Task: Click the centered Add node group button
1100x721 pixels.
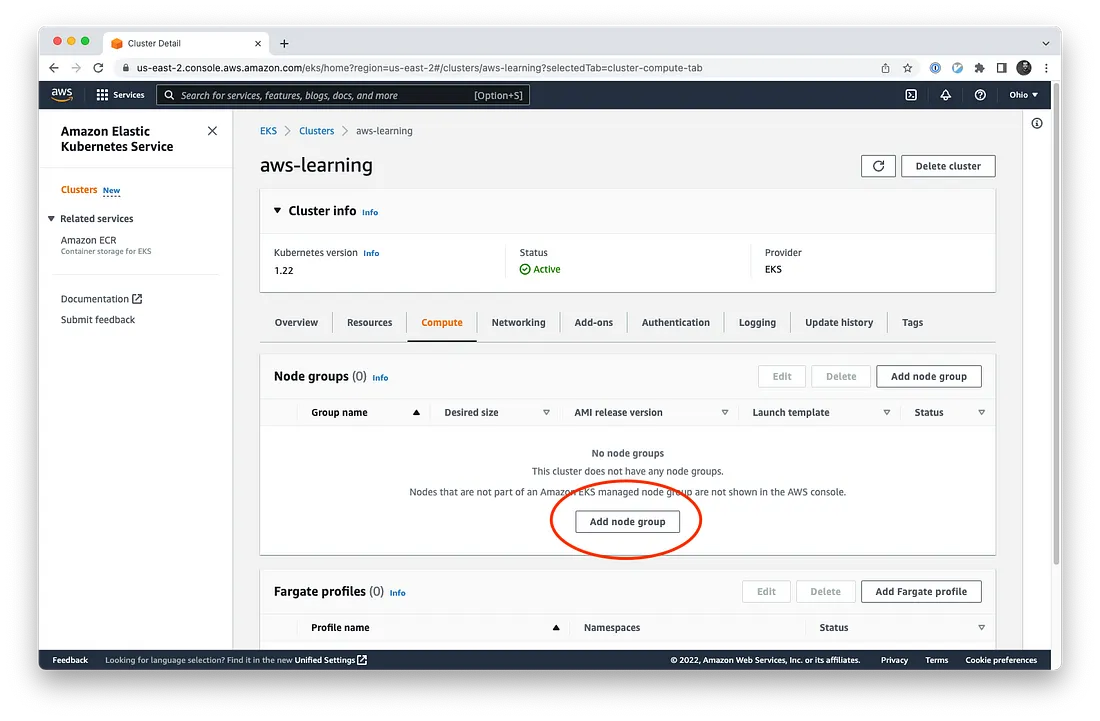Action: click(627, 522)
